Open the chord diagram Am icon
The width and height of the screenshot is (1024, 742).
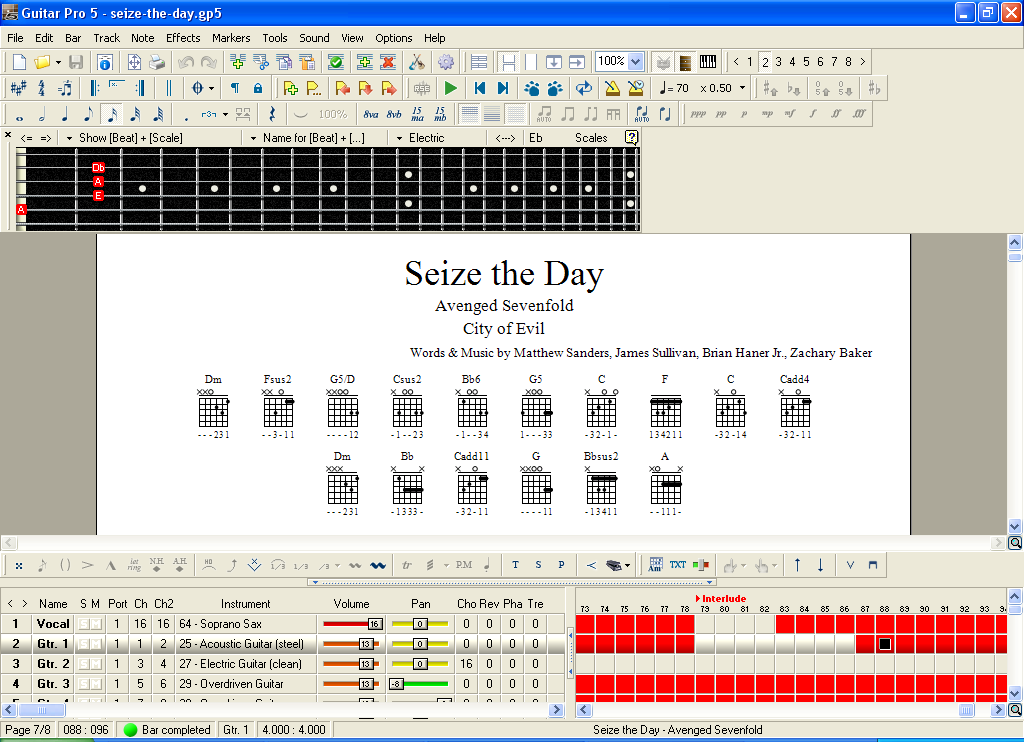655,565
